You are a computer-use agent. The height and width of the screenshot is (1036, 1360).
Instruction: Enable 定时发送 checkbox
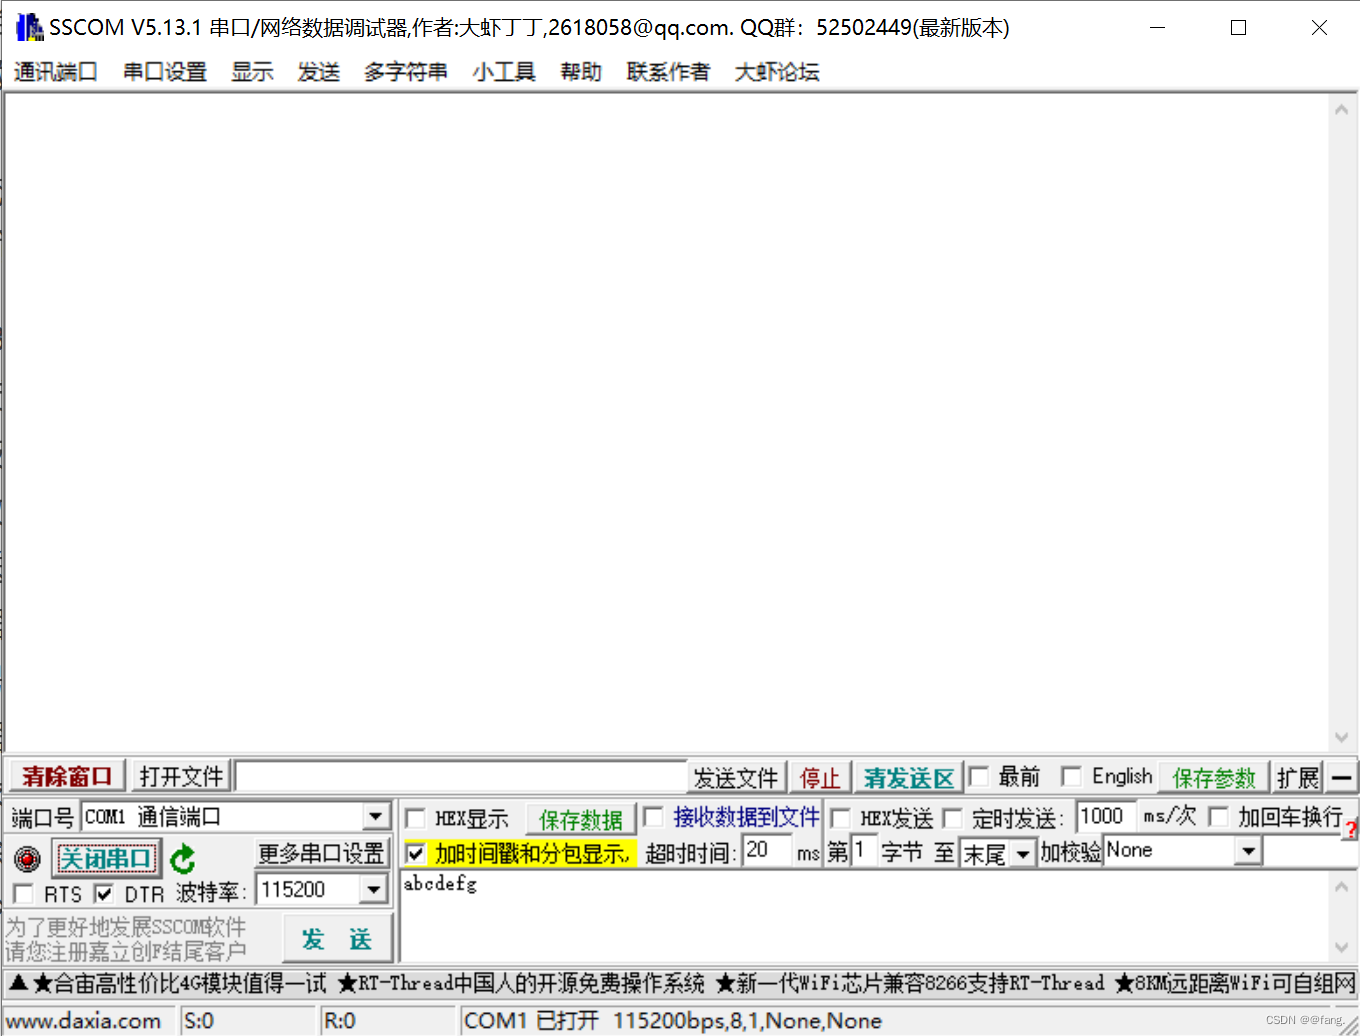pos(953,818)
